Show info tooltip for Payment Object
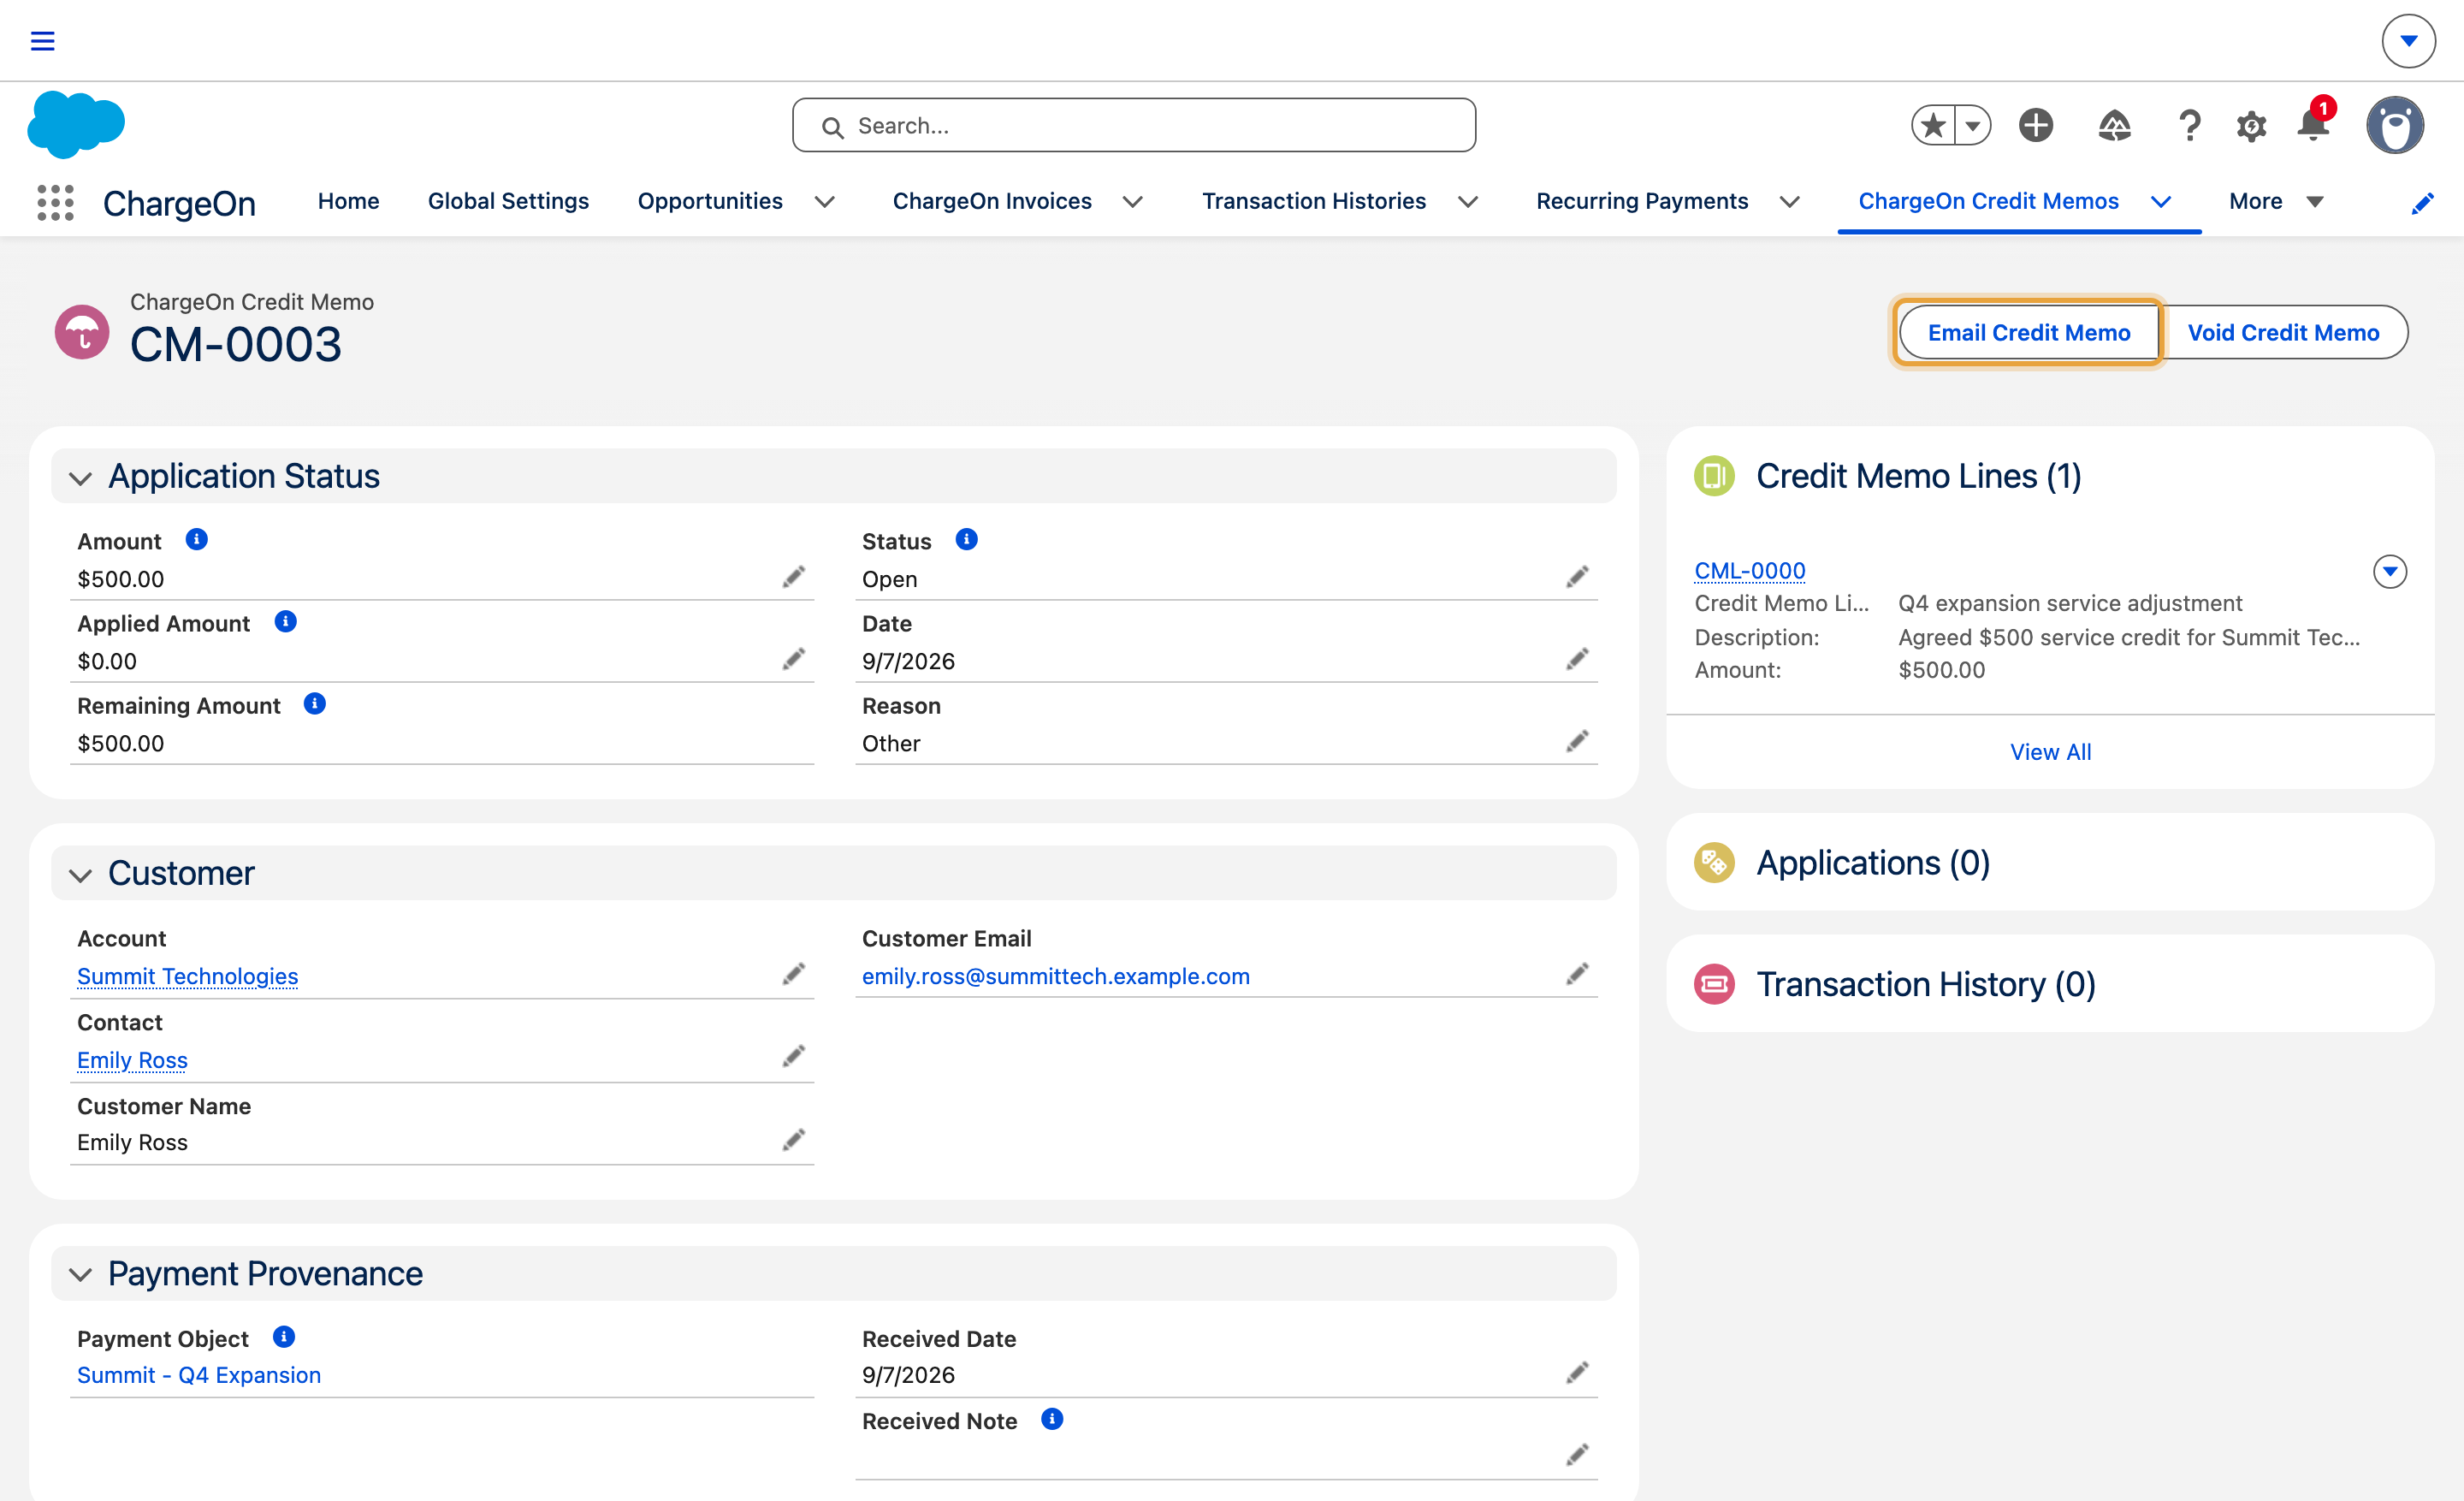2464x1501 pixels. 284,1337
